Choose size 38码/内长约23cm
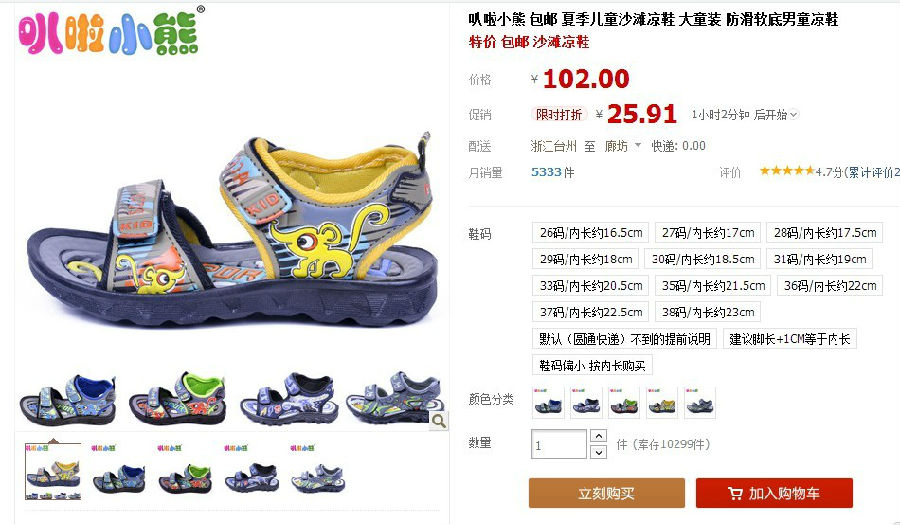This screenshot has width=900, height=525. click(x=708, y=312)
